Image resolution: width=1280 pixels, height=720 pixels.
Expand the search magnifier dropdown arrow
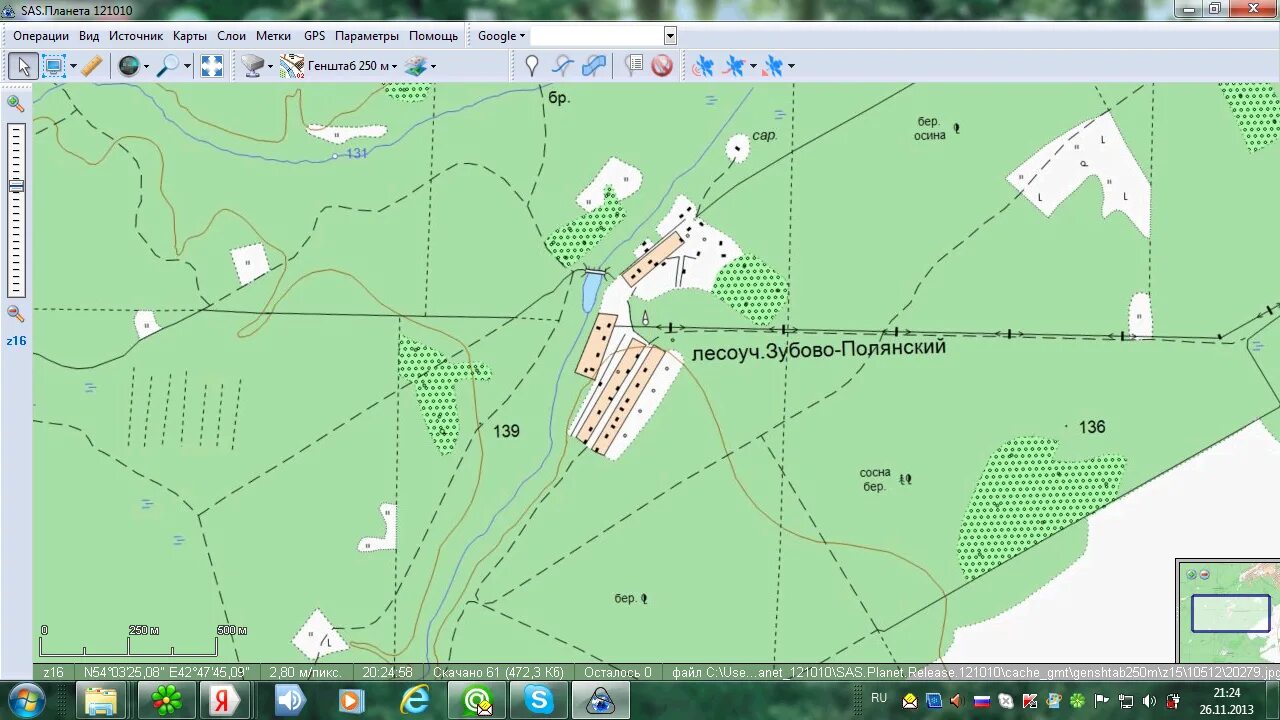tap(187, 67)
